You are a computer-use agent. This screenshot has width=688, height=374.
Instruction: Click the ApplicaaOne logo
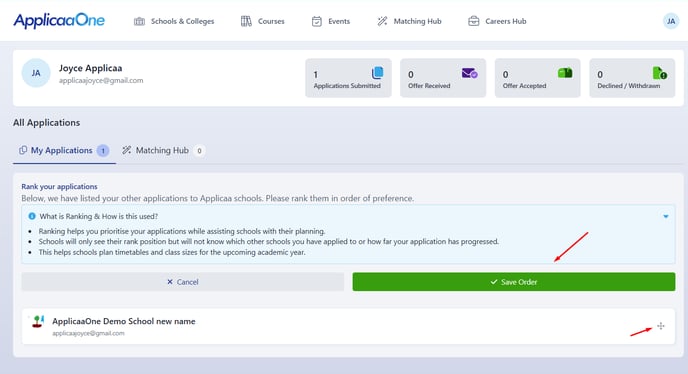tap(59, 21)
